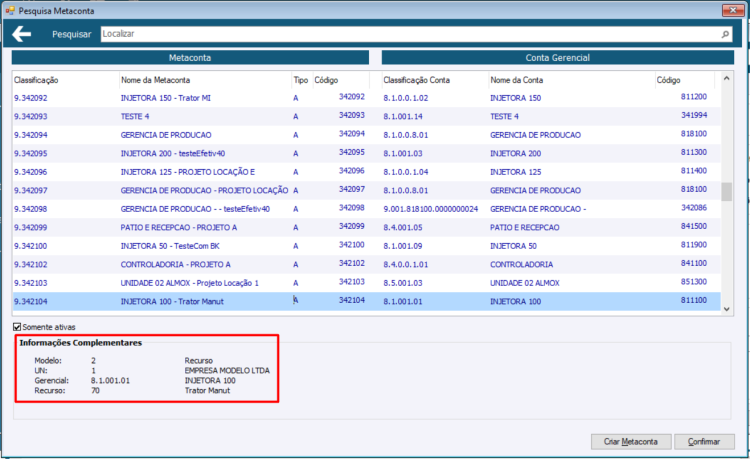
Task: Toggle the Somente ativas checkbox
Action: click(x=17, y=327)
